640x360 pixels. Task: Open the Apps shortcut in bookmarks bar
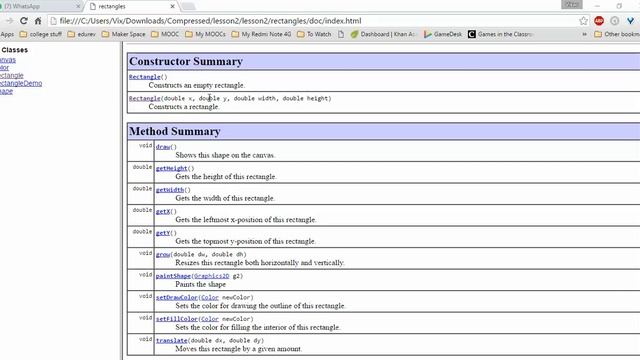click(7, 34)
